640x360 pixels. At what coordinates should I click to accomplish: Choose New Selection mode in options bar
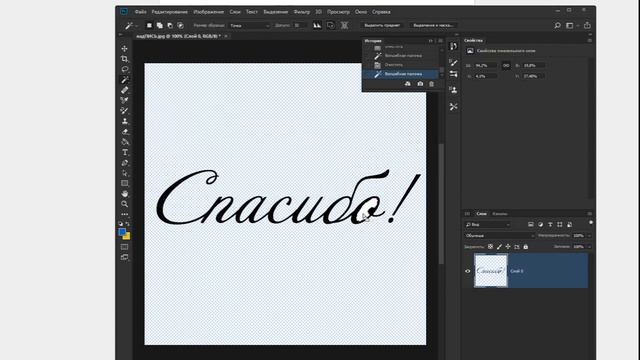pyautogui.click(x=149, y=25)
